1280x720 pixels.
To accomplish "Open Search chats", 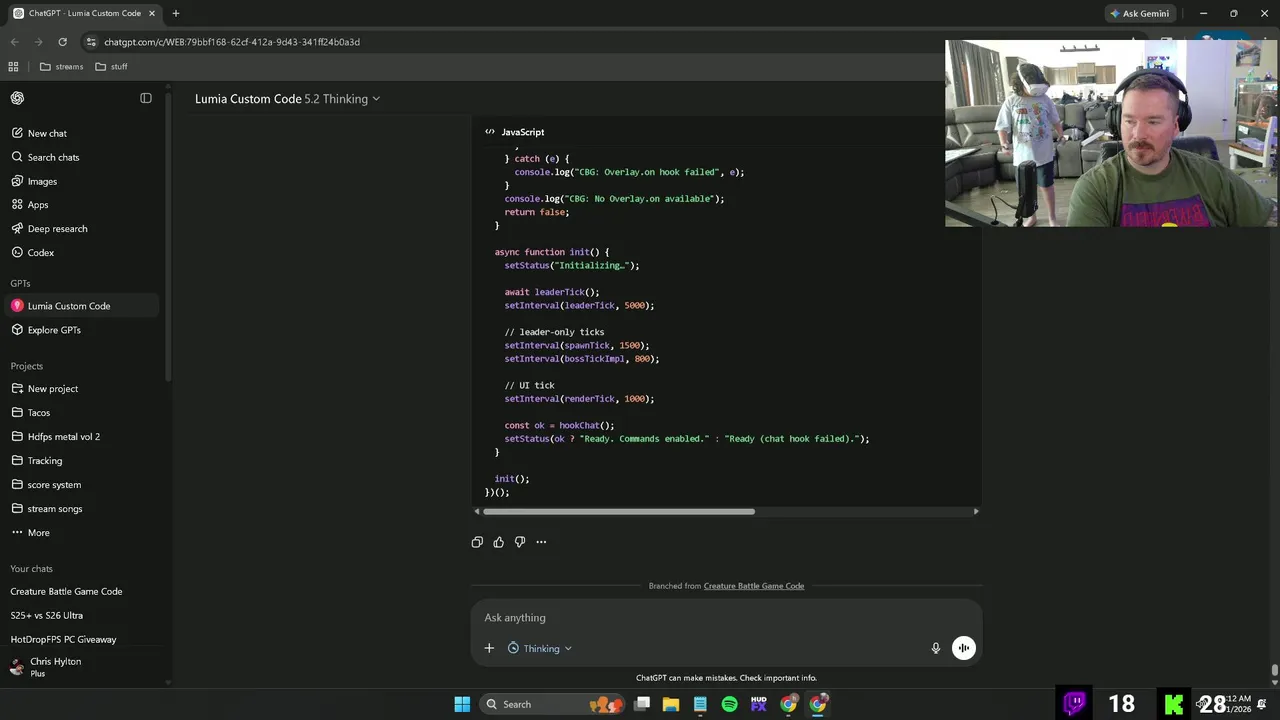I will click(x=81, y=157).
